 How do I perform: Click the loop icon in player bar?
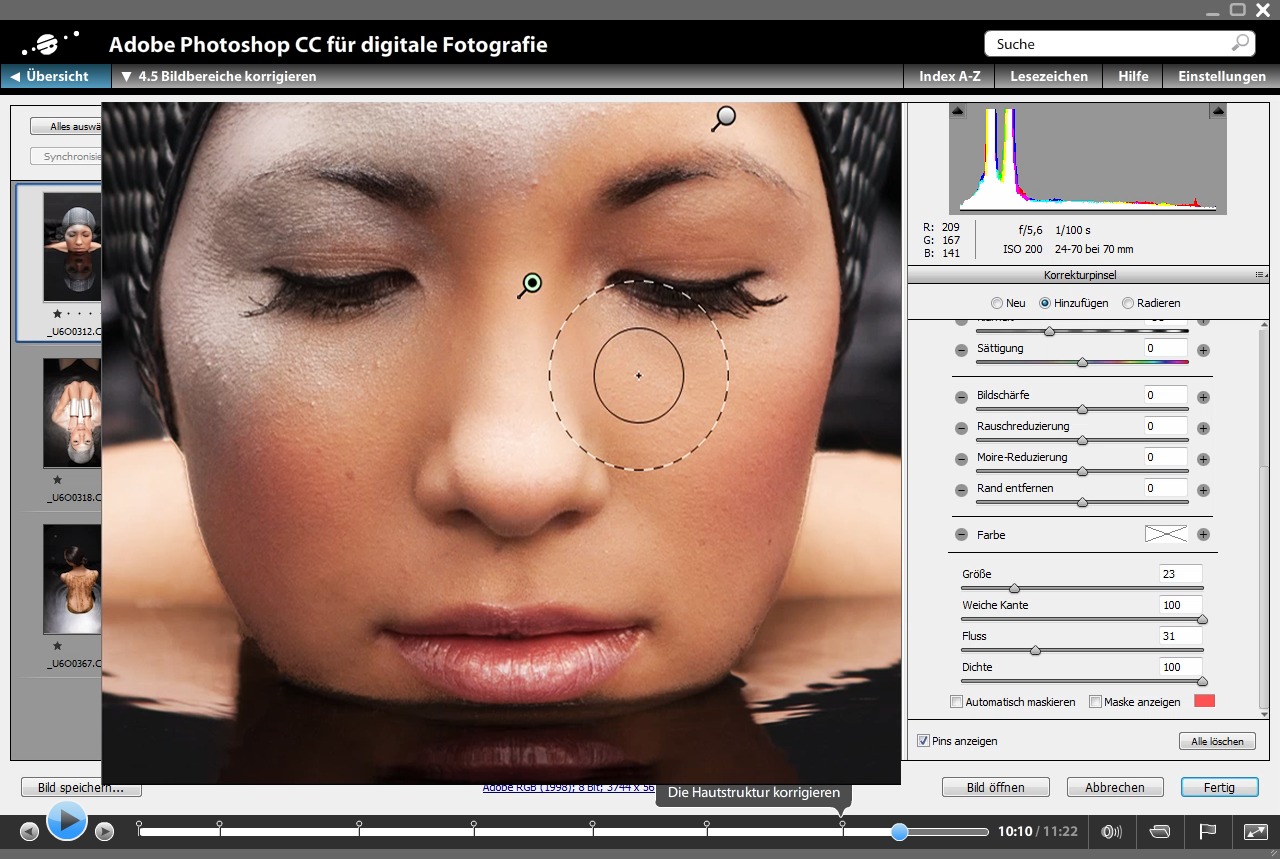pyautogui.click(x=1159, y=831)
